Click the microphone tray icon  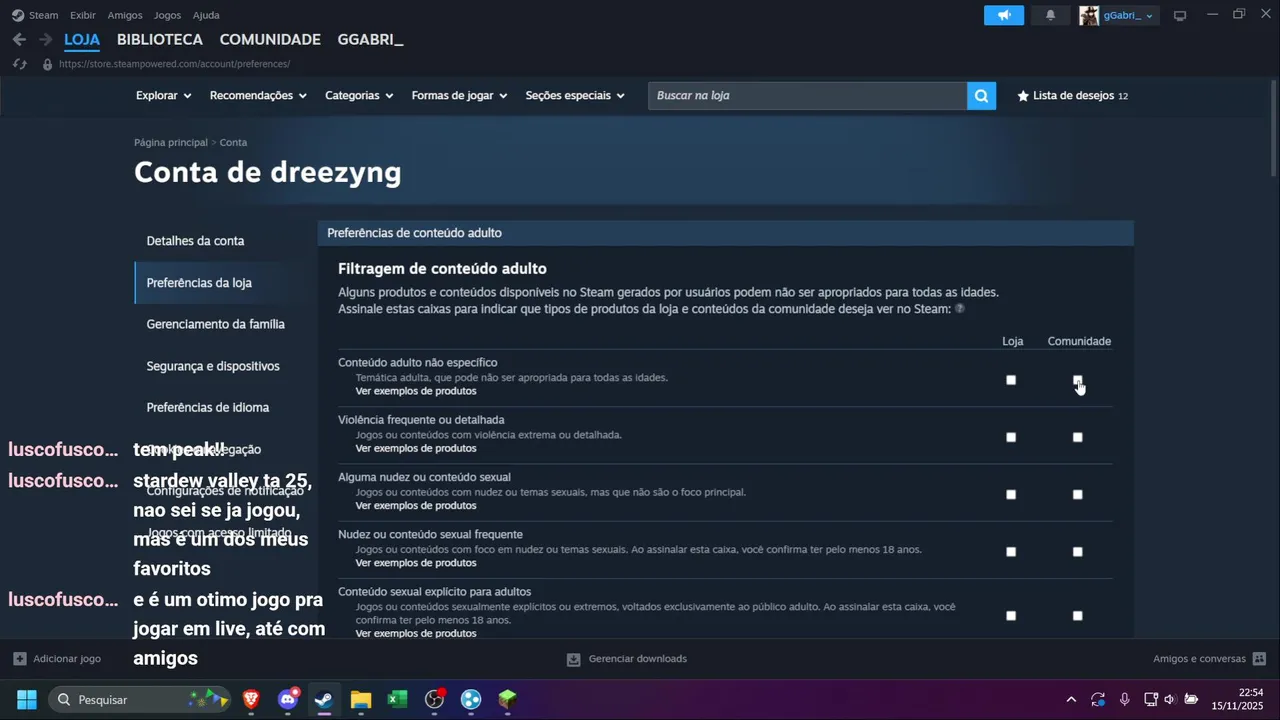(1125, 699)
